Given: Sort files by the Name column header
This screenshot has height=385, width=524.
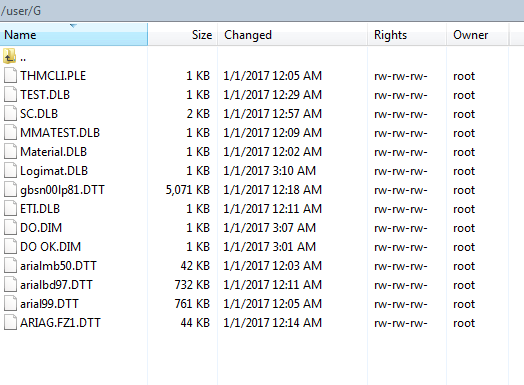Looking at the screenshot, I should [x=74, y=35].
